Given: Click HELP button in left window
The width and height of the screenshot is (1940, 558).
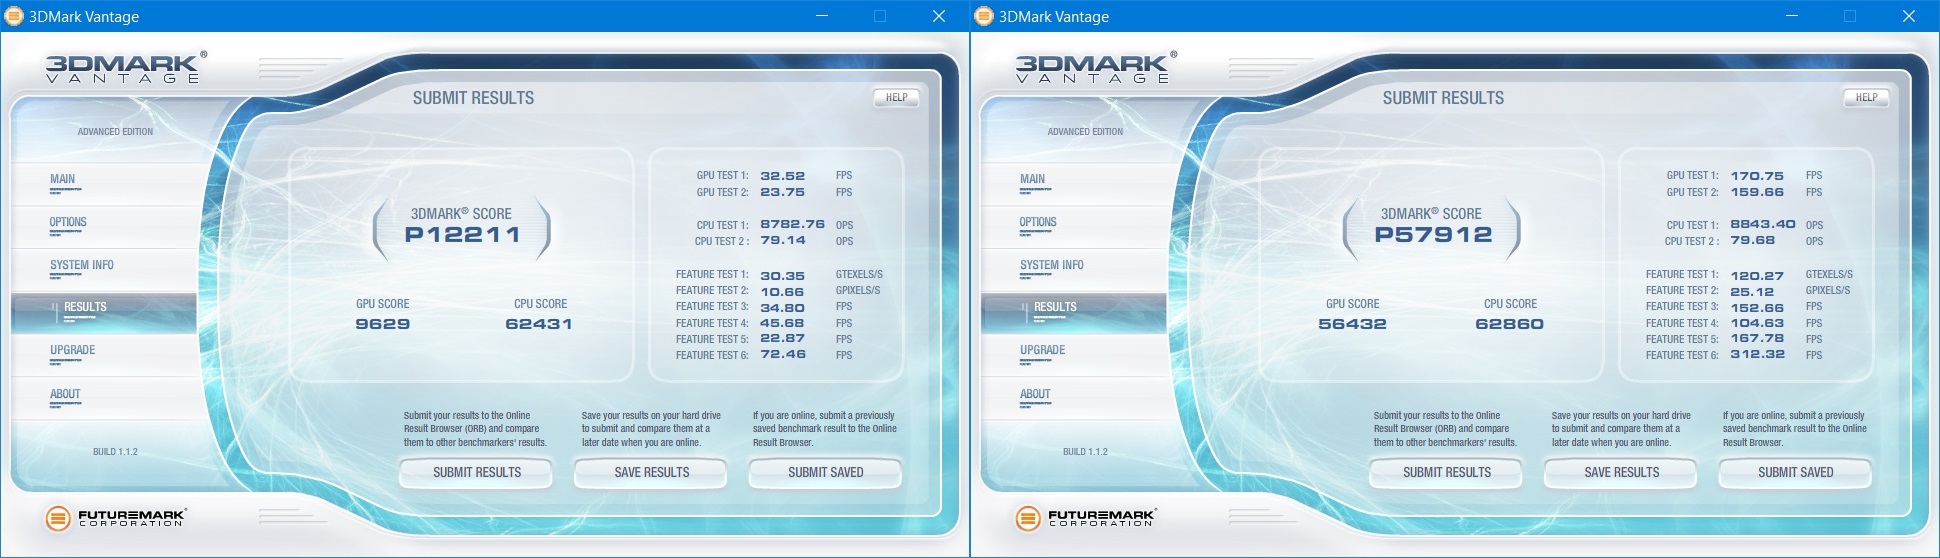Looking at the screenshot, I should coord(896,98).
